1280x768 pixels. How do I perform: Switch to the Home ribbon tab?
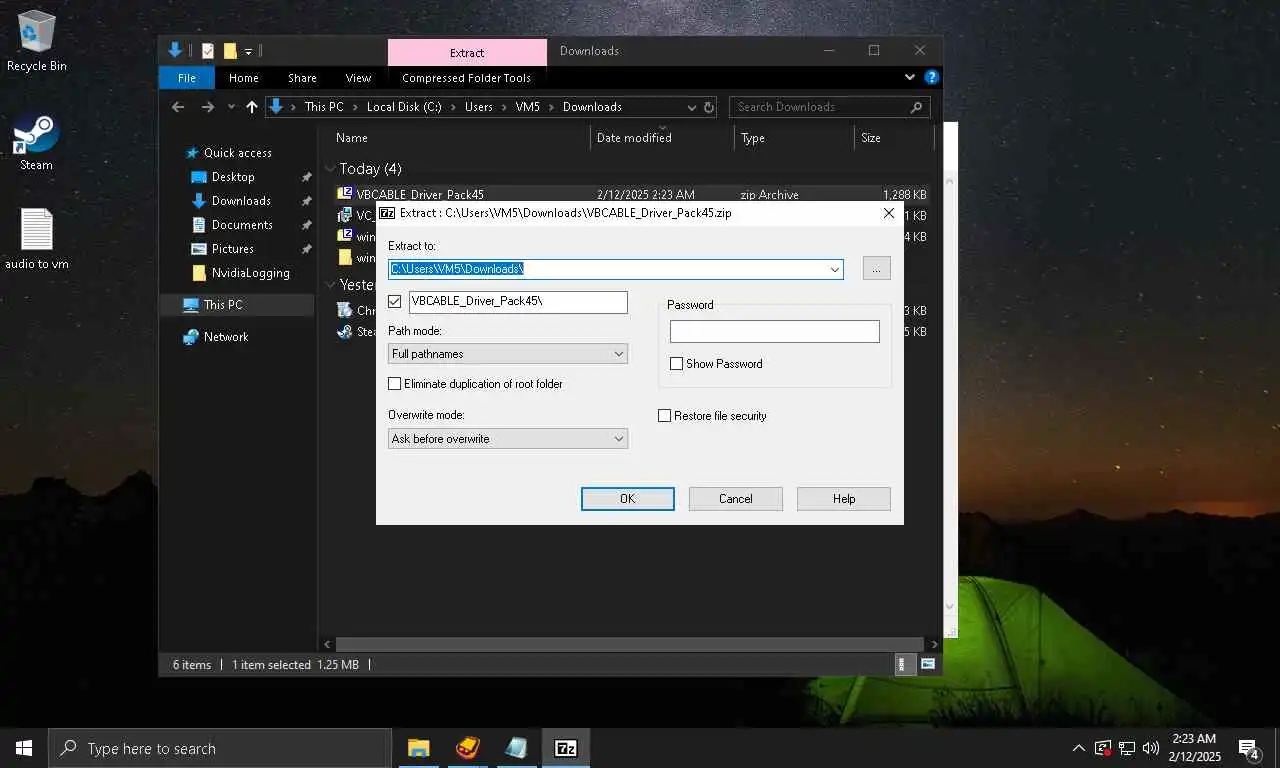(x=243, y=78)
